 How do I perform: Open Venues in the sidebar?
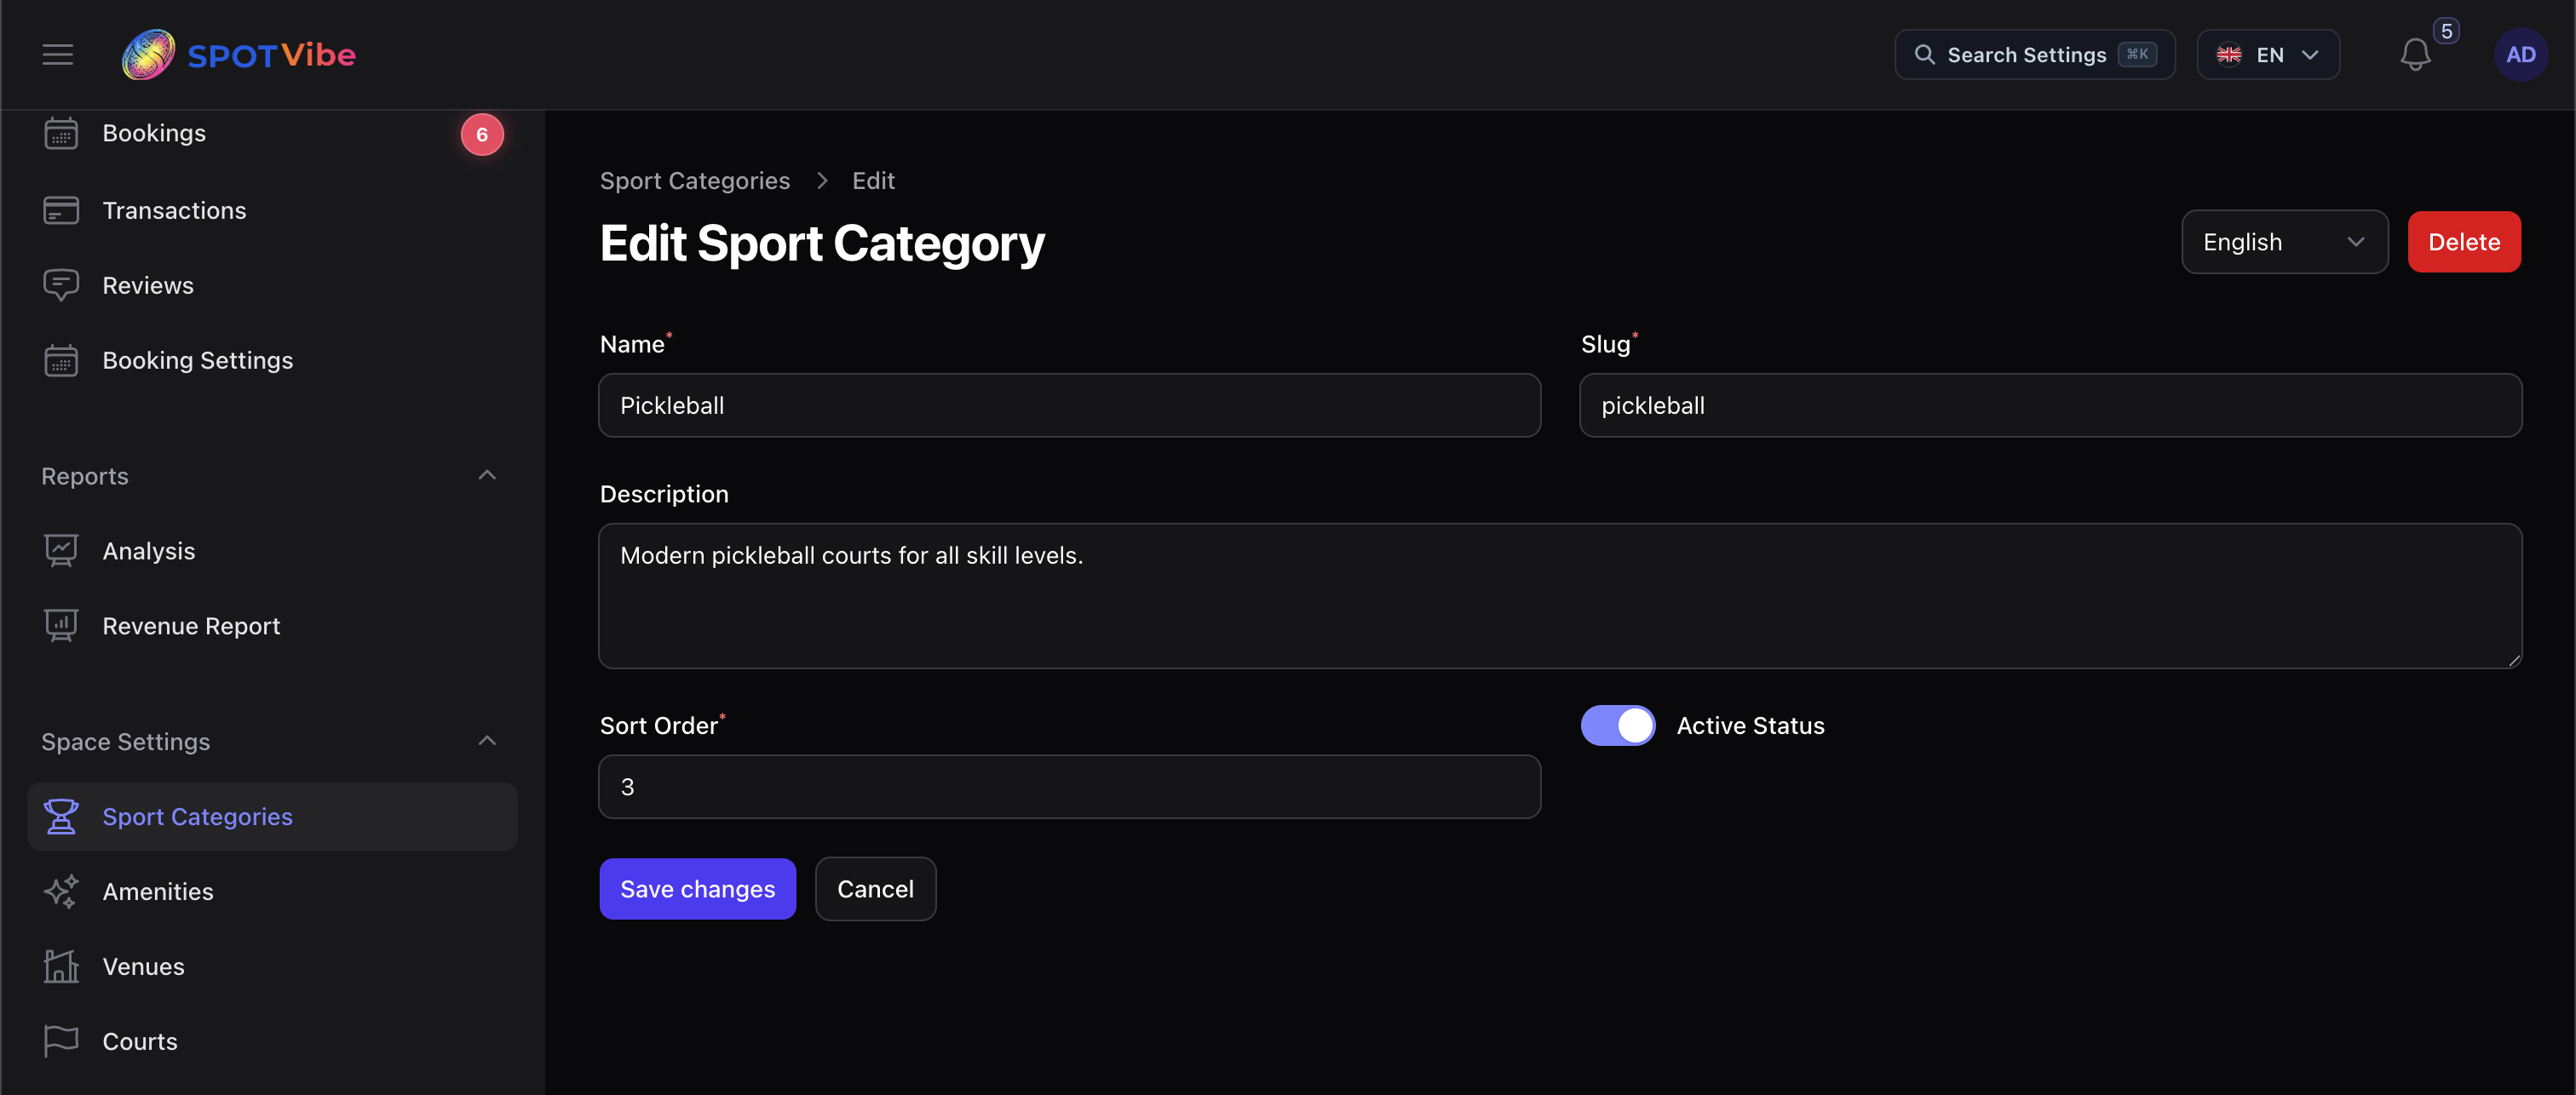coord(272,966)
